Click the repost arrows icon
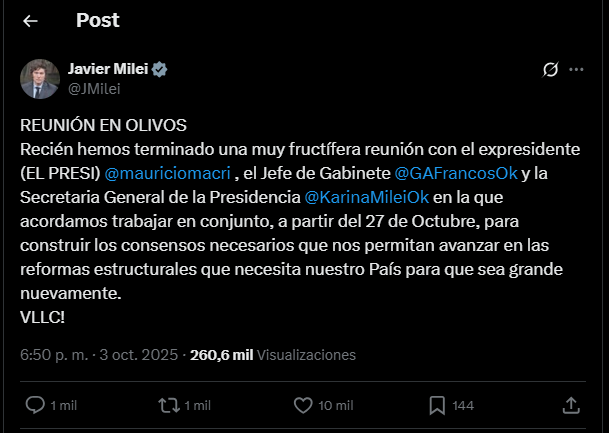The image size is (609, 433). click(170, 405)
